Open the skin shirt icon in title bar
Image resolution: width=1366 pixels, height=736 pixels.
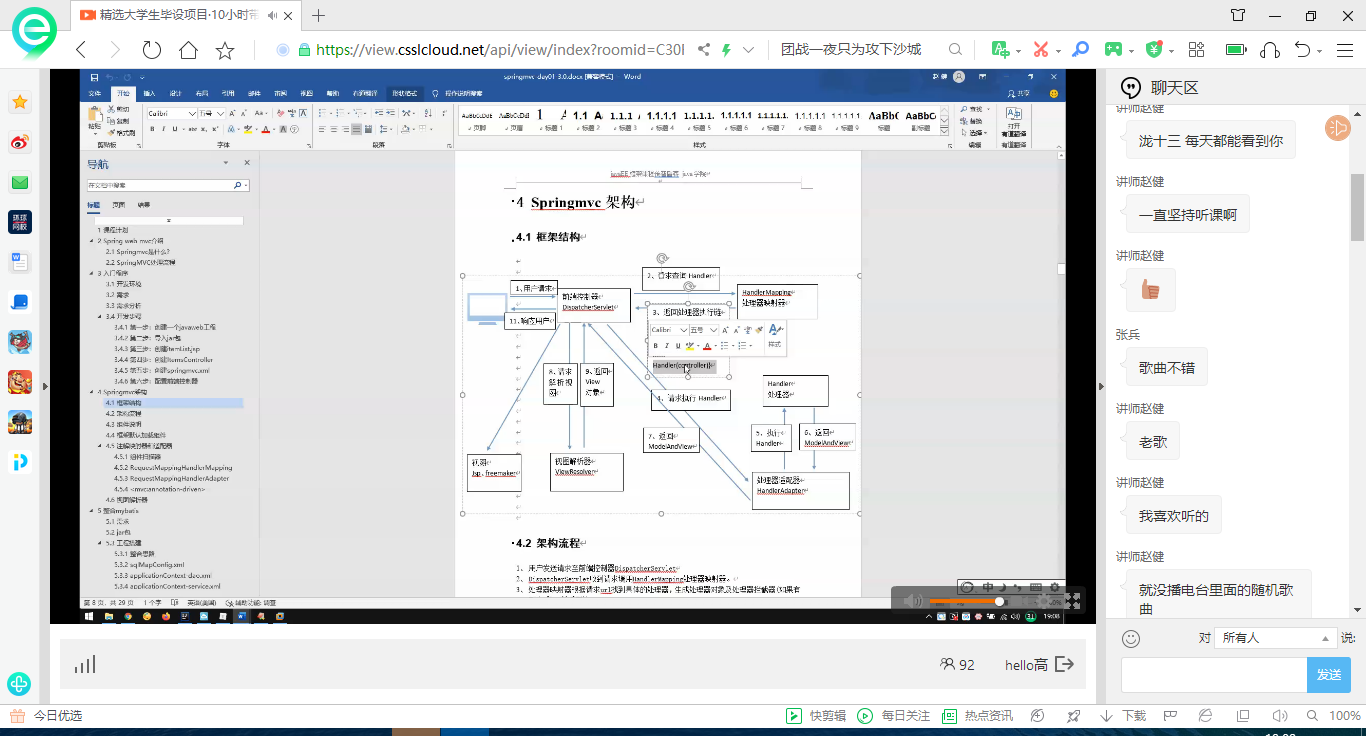[x=1238, y=15]
